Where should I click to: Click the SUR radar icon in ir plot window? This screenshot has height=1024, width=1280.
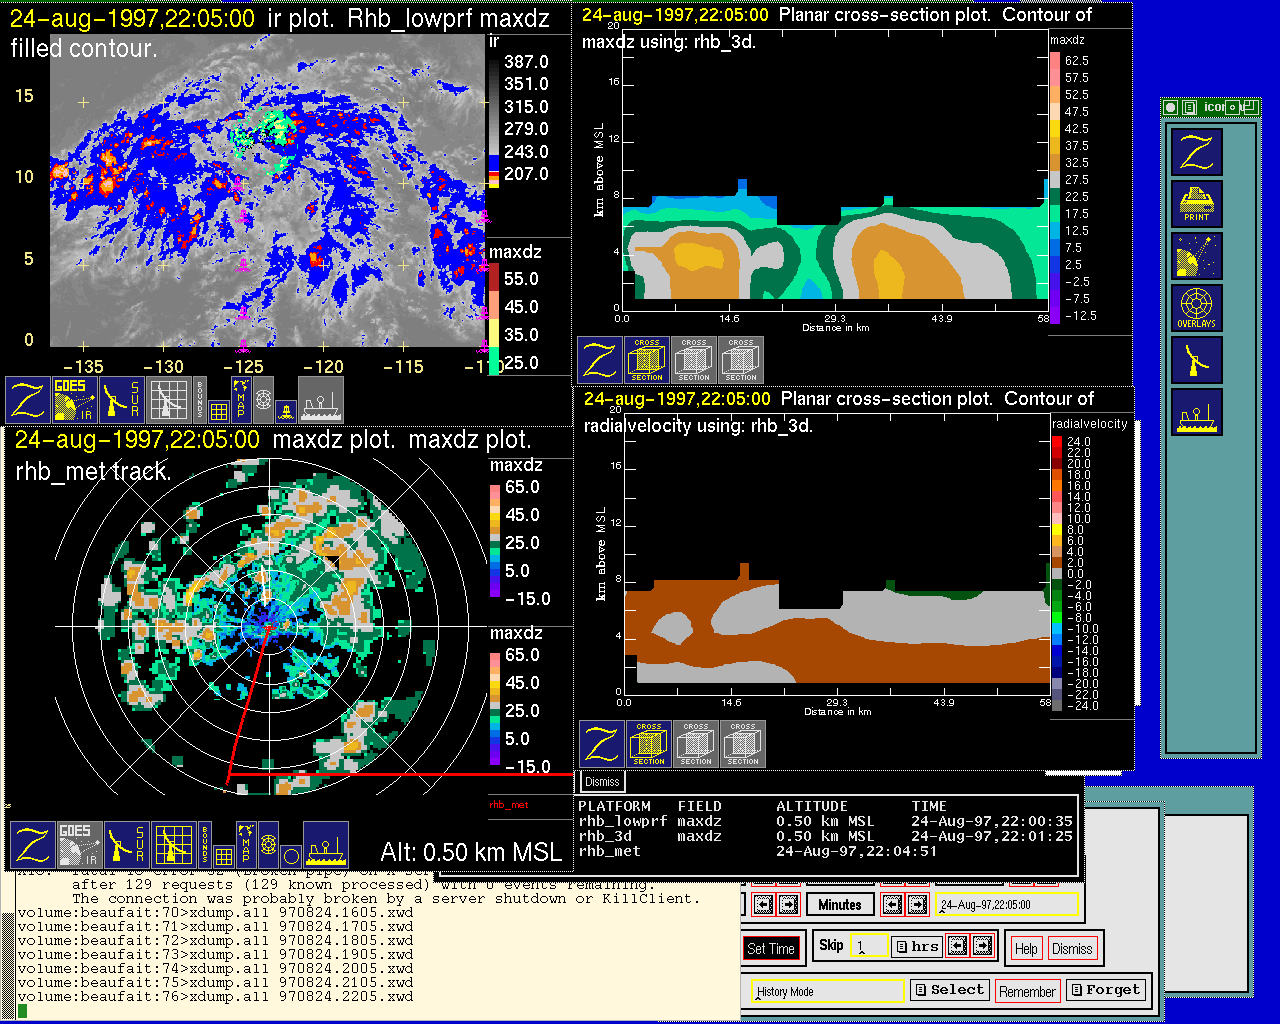(122, 399)
